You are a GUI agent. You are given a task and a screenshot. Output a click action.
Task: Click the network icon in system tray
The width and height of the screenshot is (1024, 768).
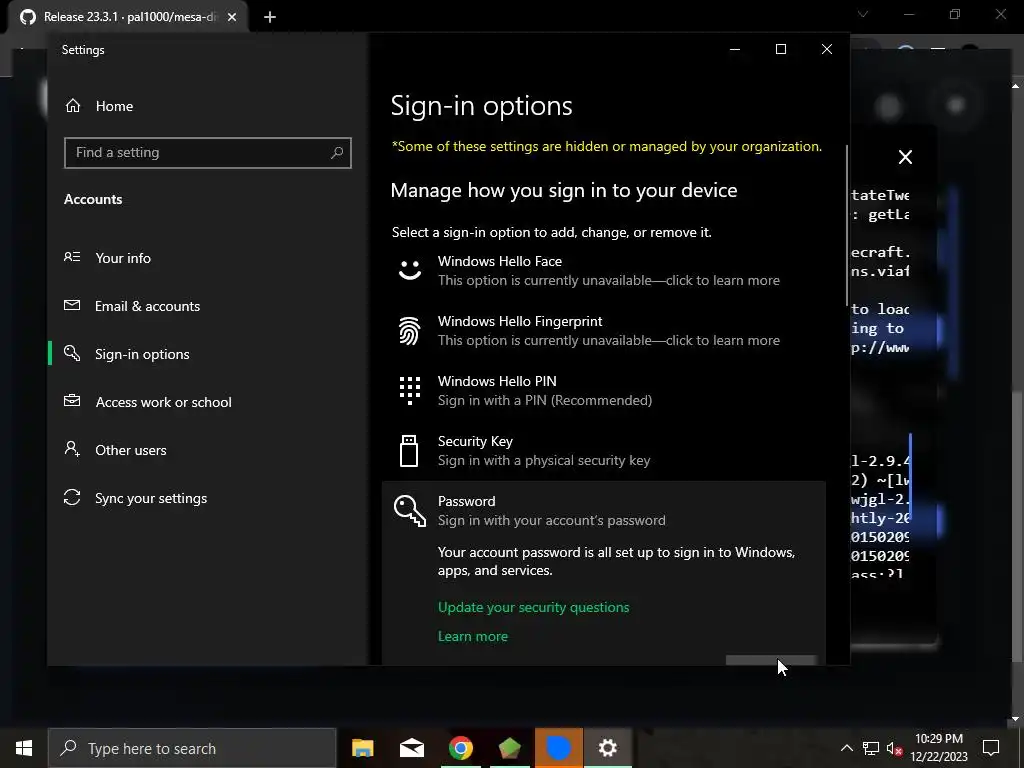tap(871, 748)
